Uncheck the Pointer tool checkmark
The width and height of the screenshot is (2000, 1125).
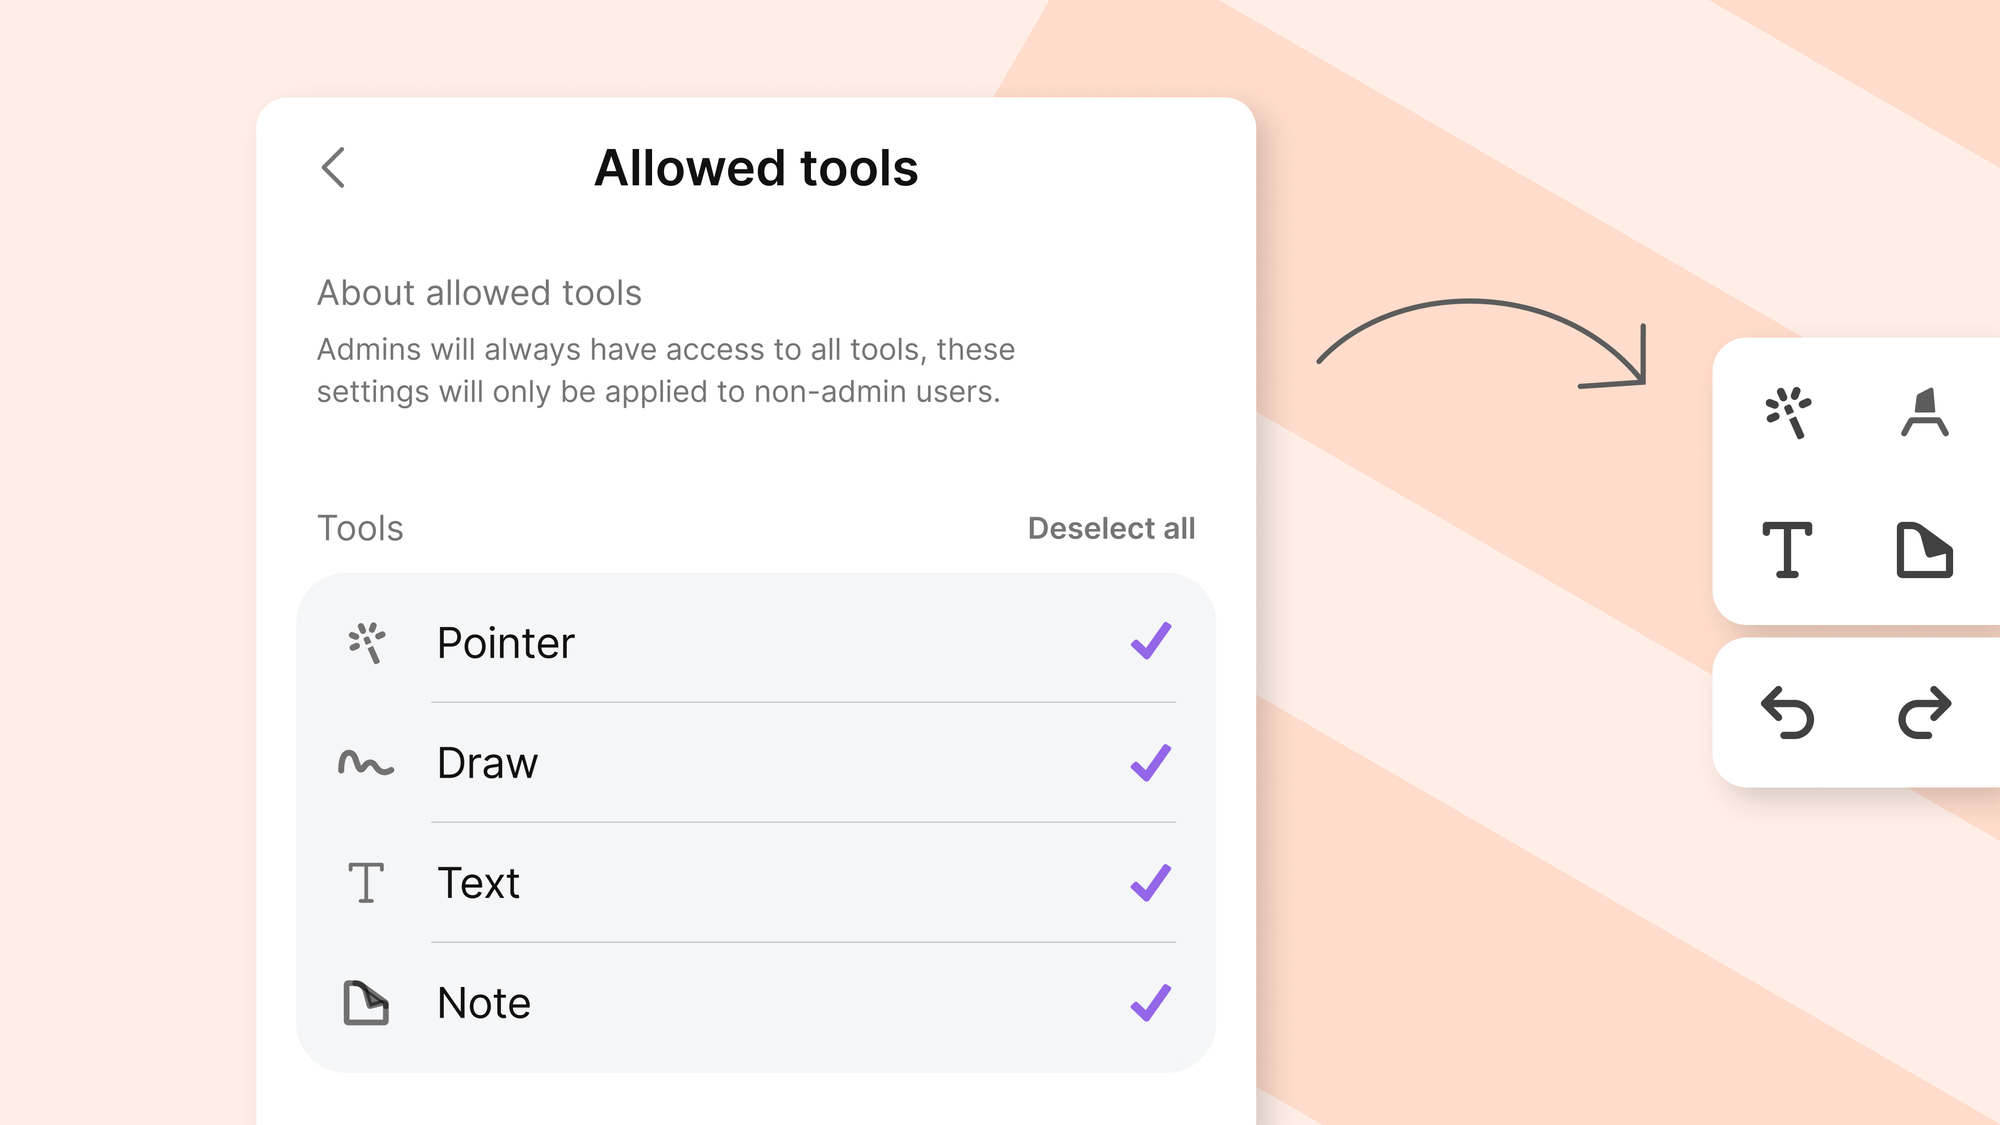[x=1152, y=643]
